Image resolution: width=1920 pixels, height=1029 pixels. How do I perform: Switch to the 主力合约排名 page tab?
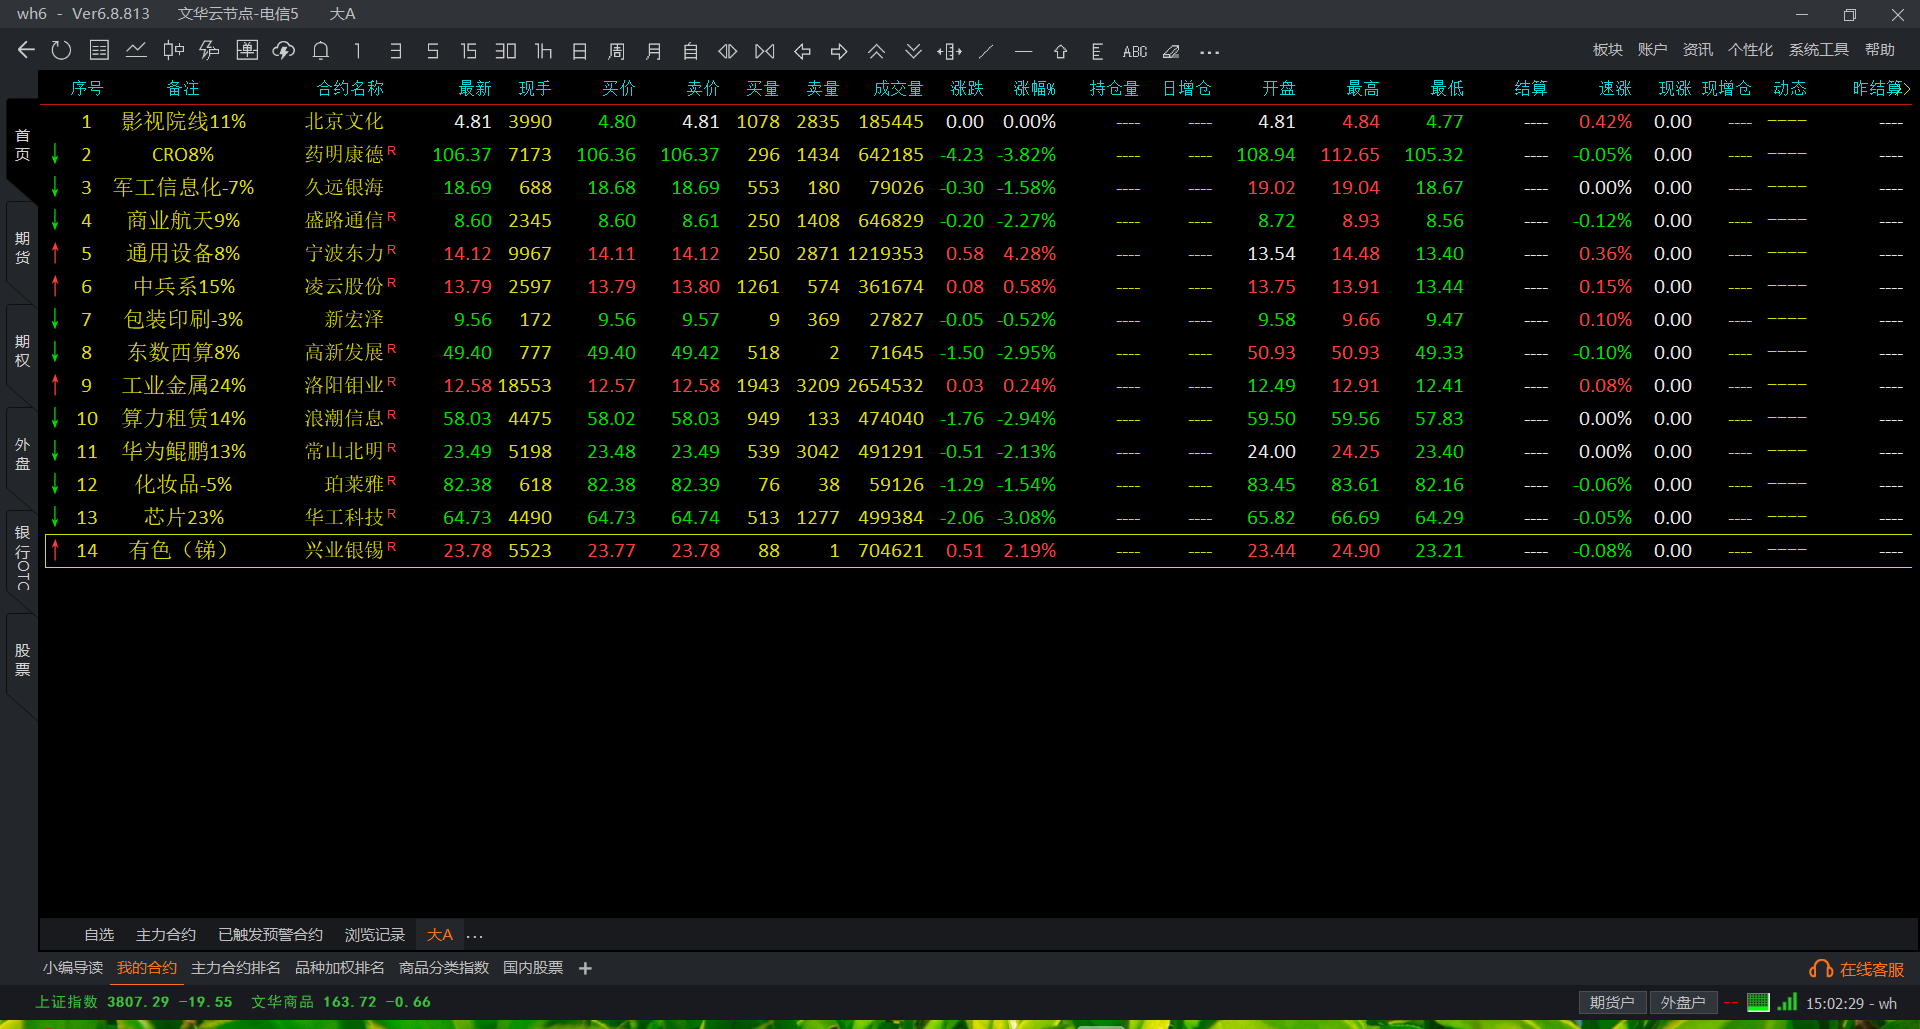pyautogui.click(x=236, y=967)
